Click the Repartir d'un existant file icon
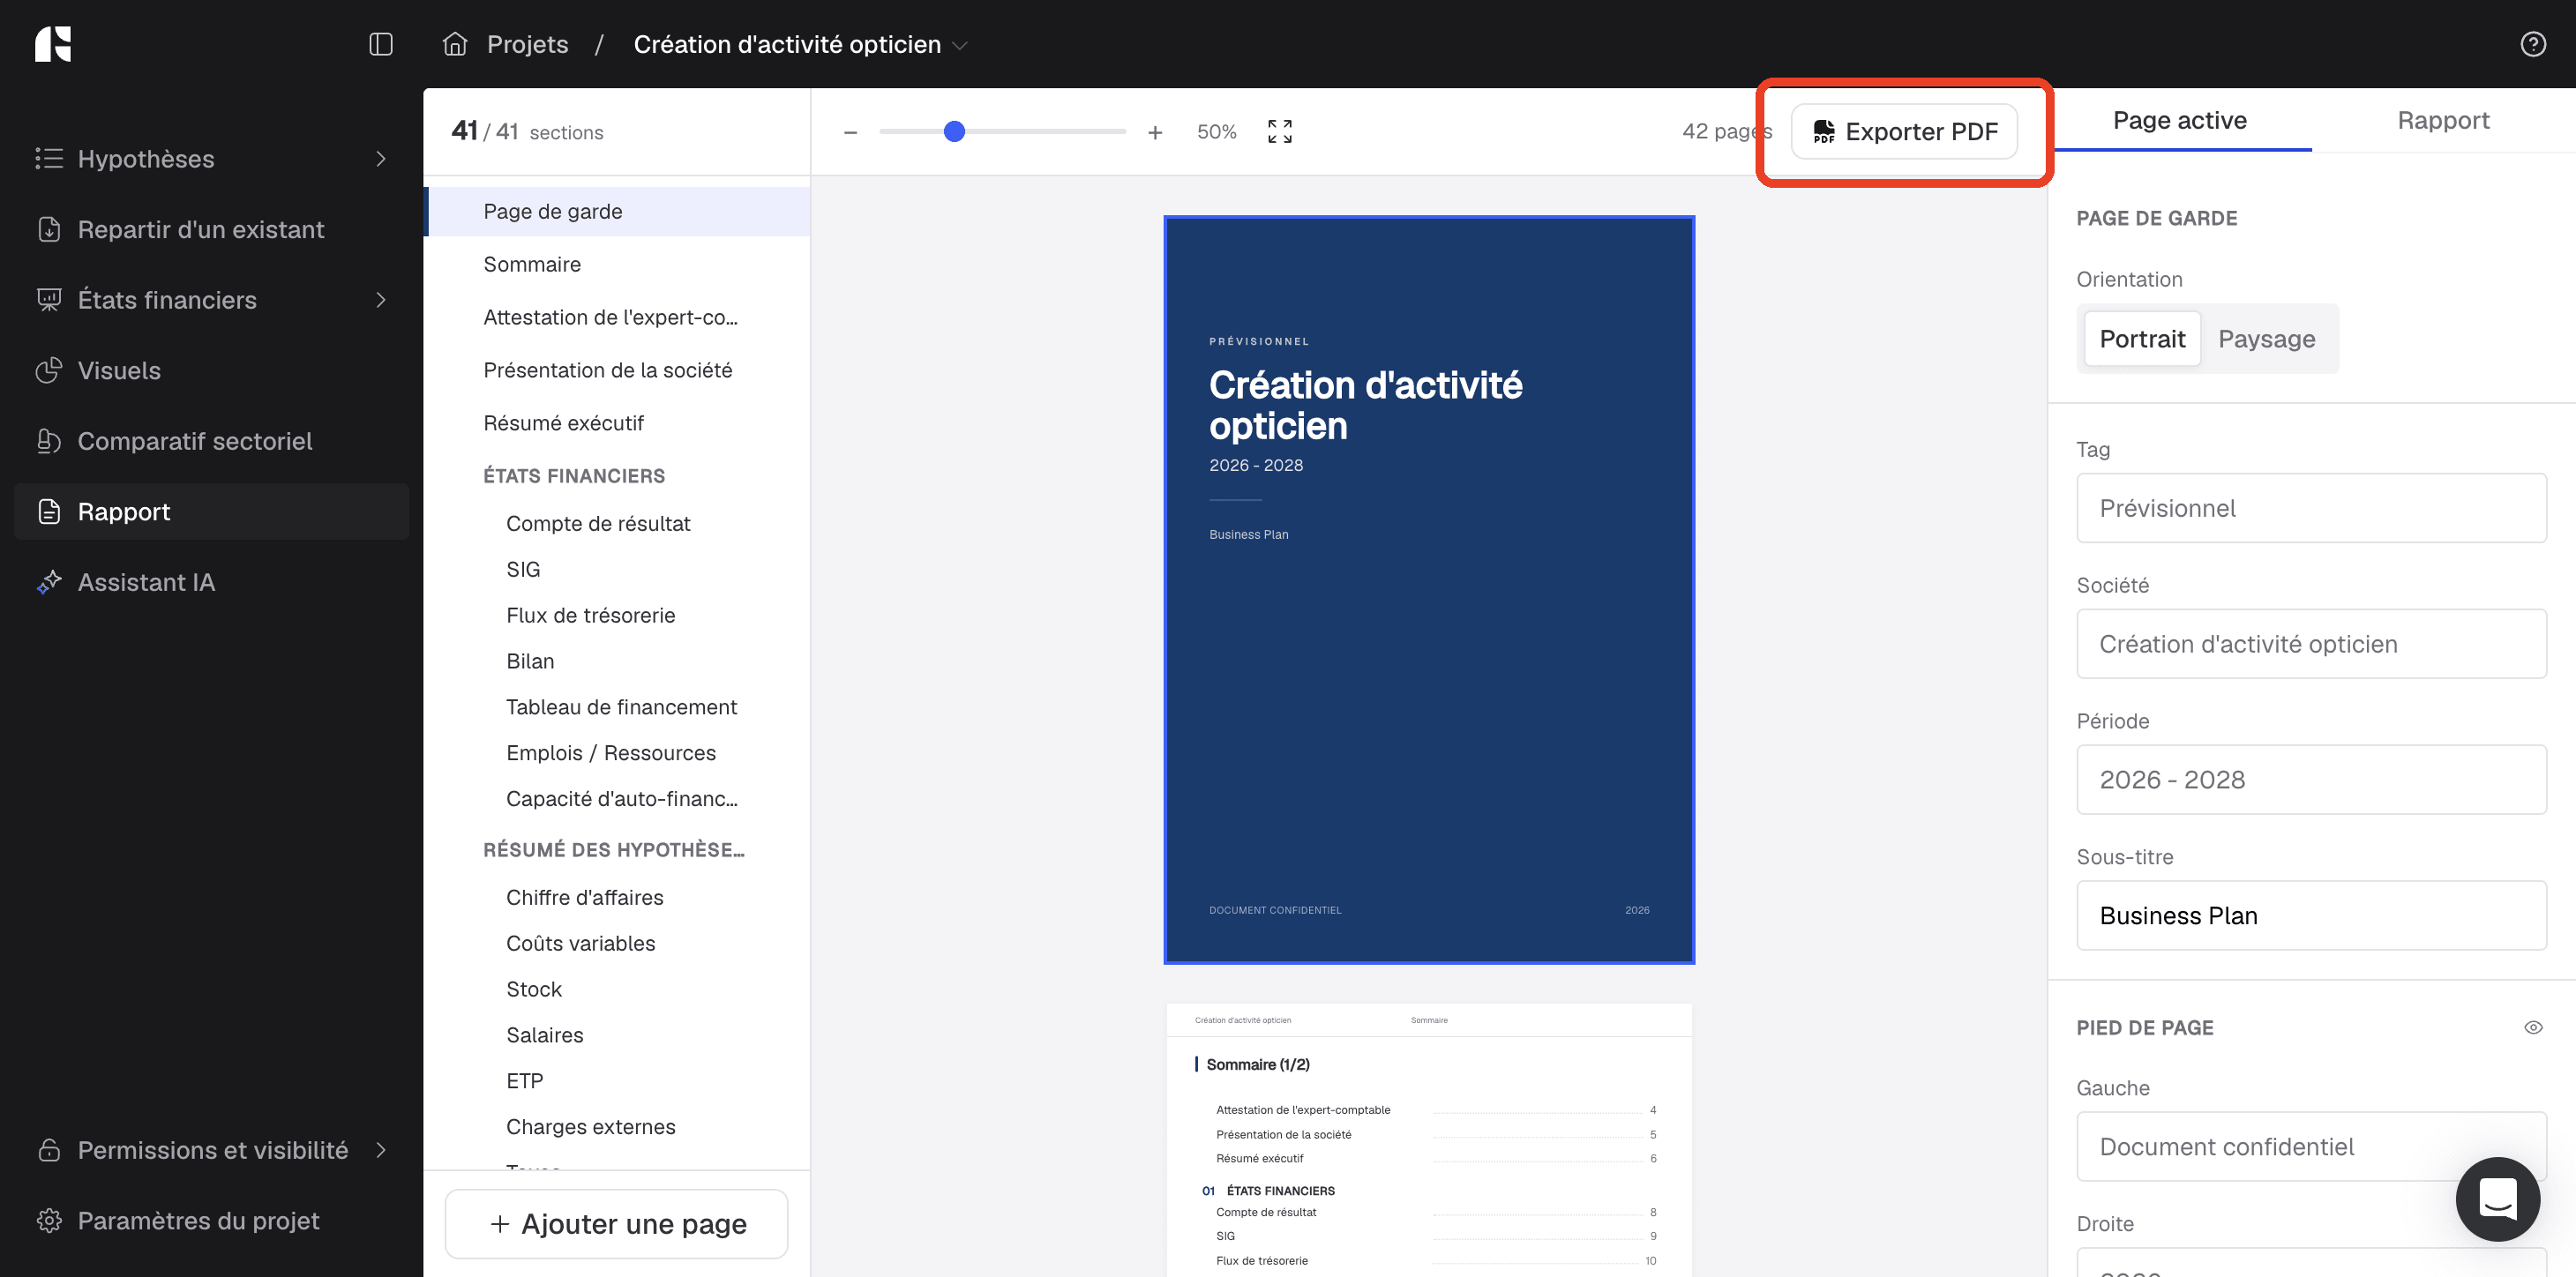Screen dimensions: 2576x1277 click(x=49, y=229)
